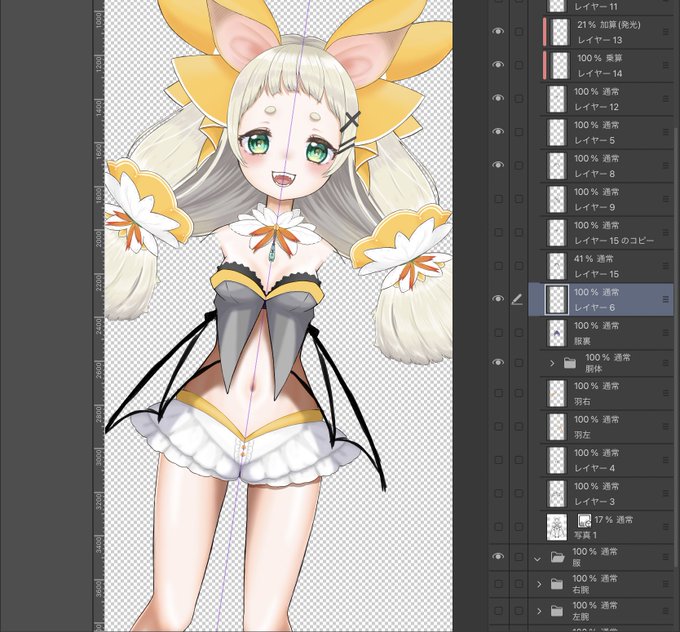The height and width of the screenshot is (632, 680).
Task: Click the grip handle icon of レイヤー 4
Action: (x=666, y=460)
